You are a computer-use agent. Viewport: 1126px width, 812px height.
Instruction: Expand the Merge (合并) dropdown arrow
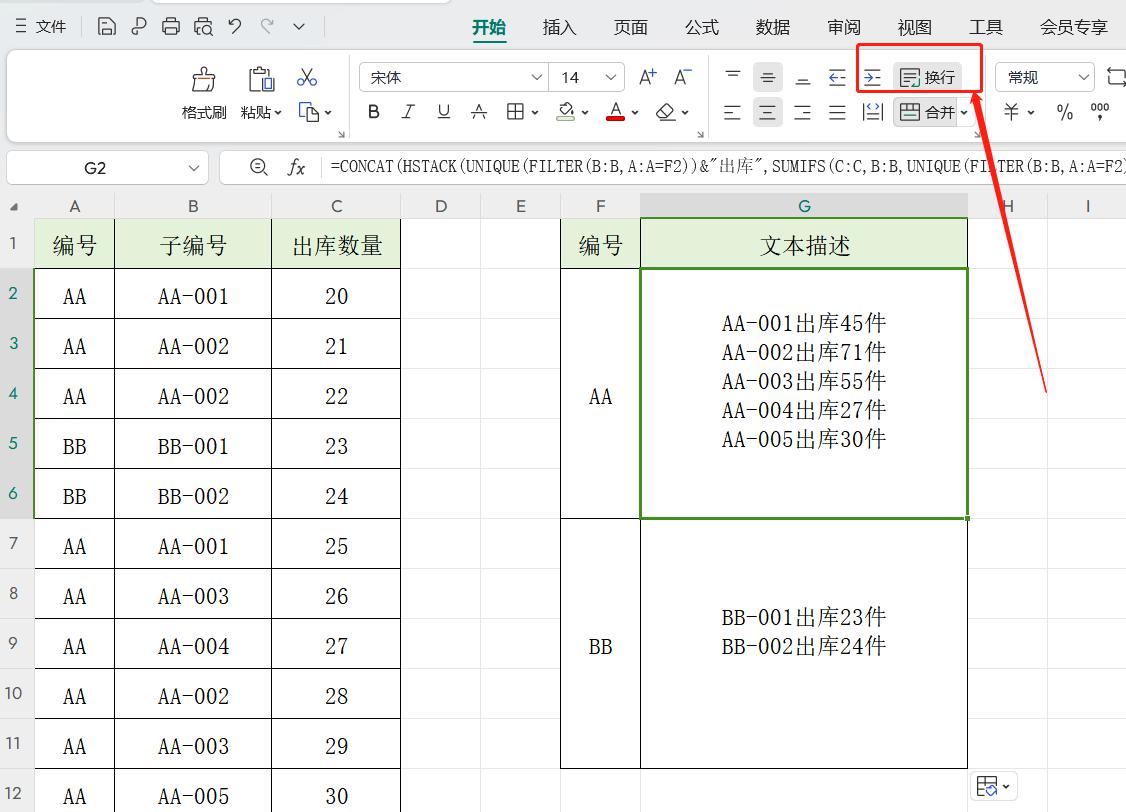click(x=964, y=112)
